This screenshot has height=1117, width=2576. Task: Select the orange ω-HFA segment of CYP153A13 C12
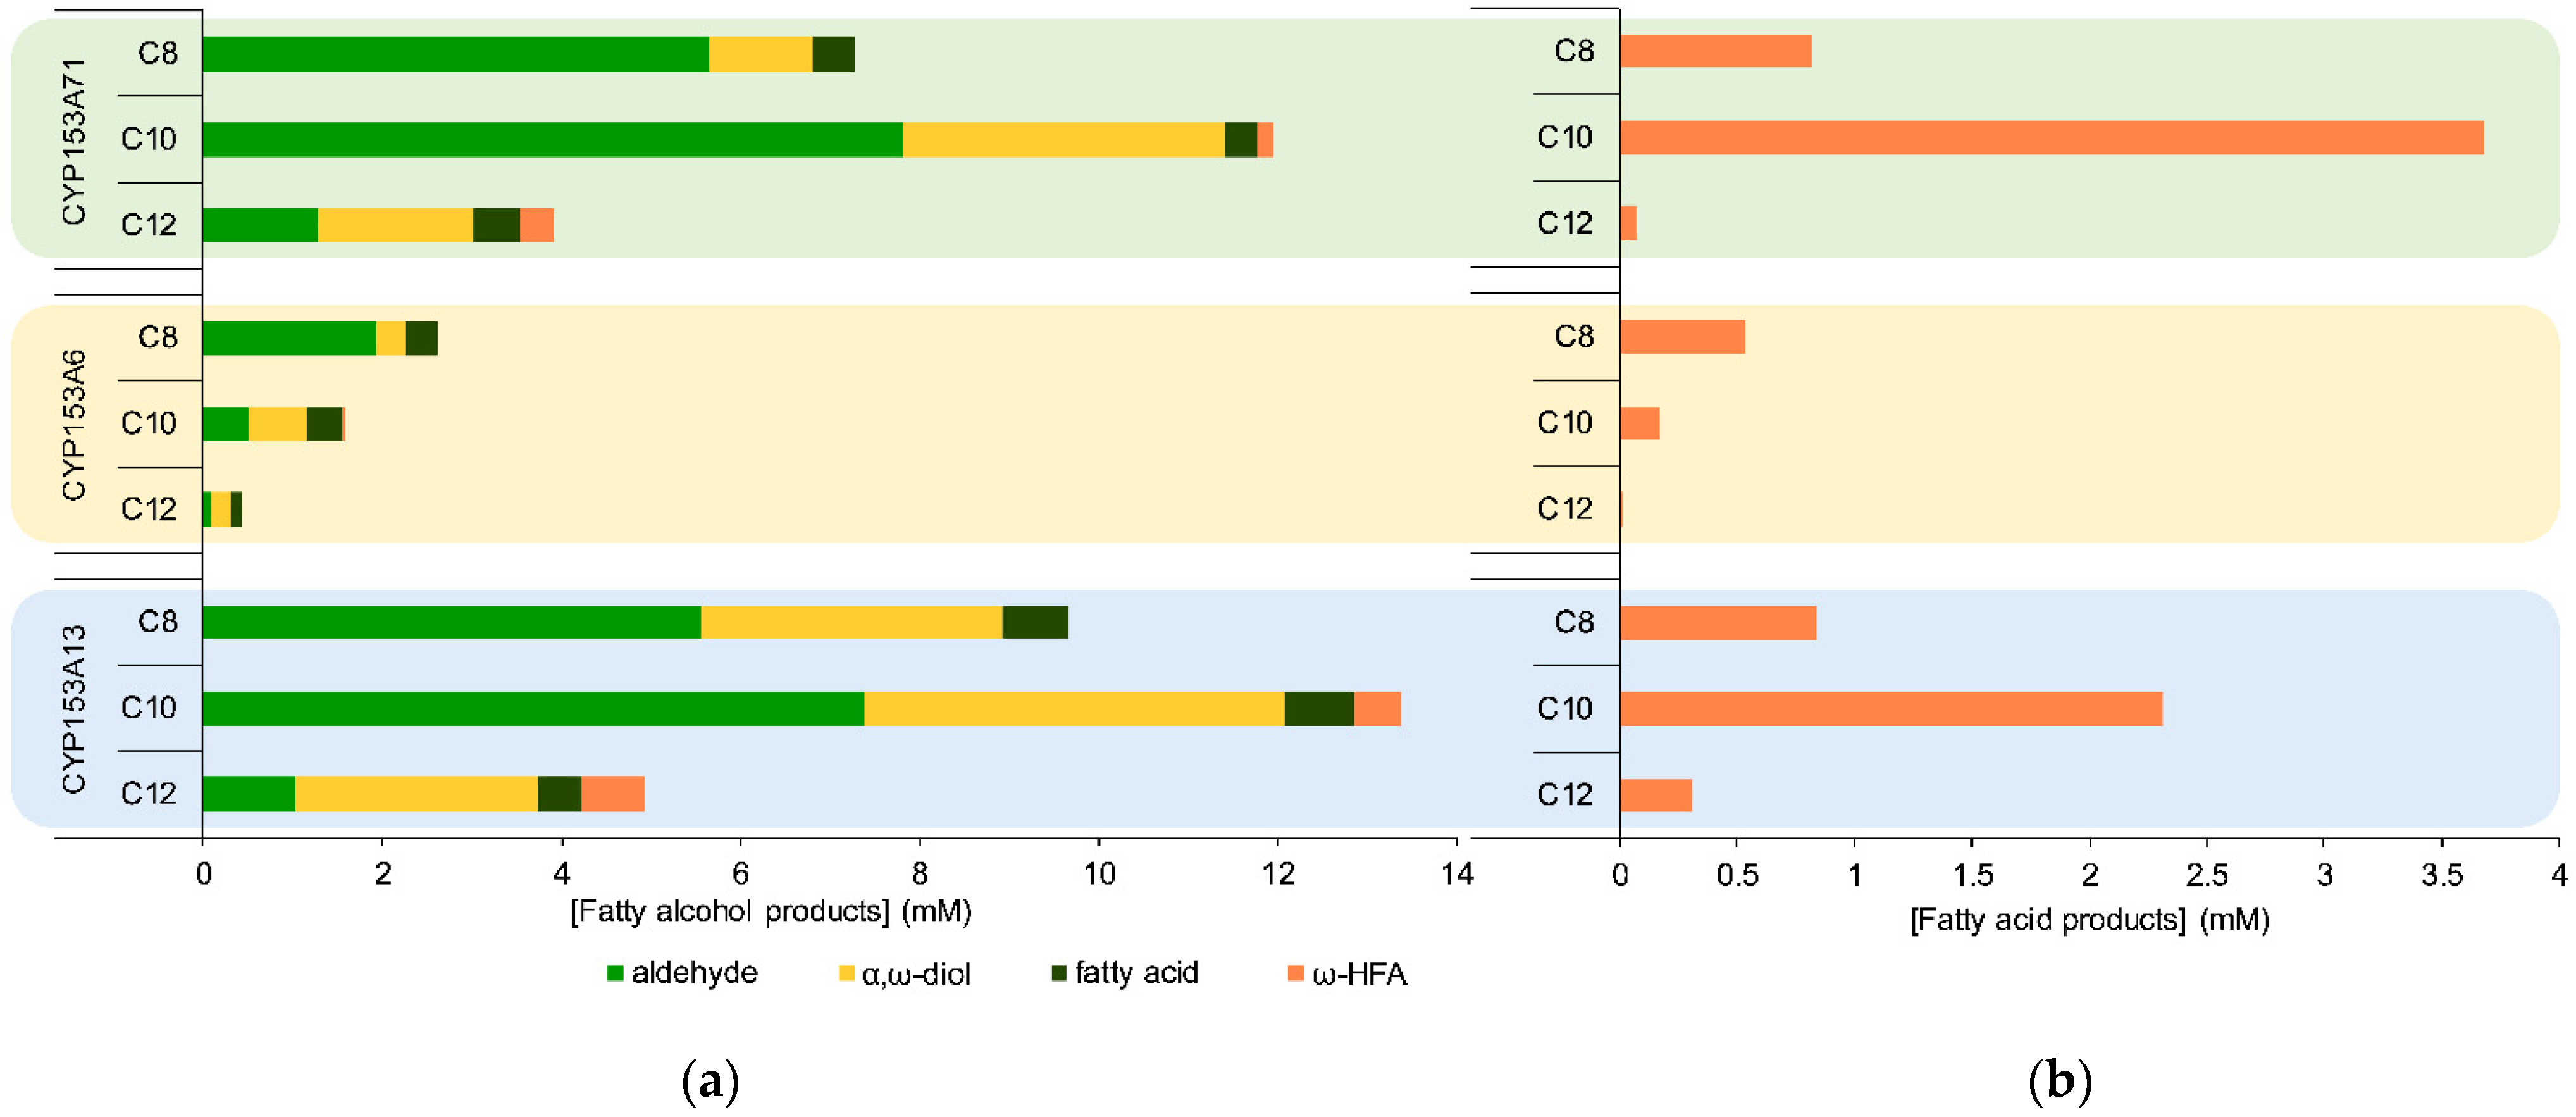612,794
